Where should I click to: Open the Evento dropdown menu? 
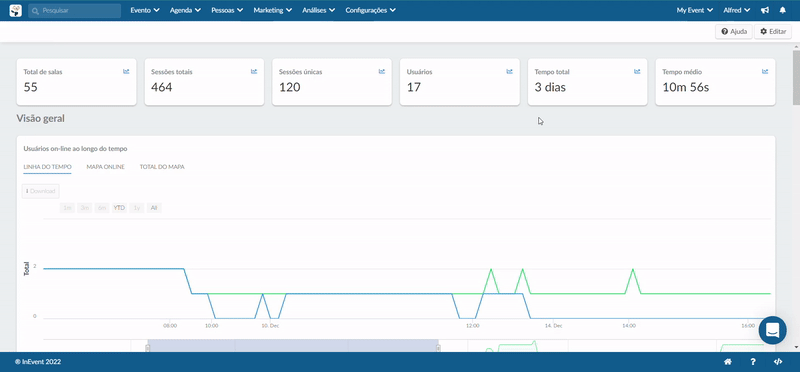[145, 10]
